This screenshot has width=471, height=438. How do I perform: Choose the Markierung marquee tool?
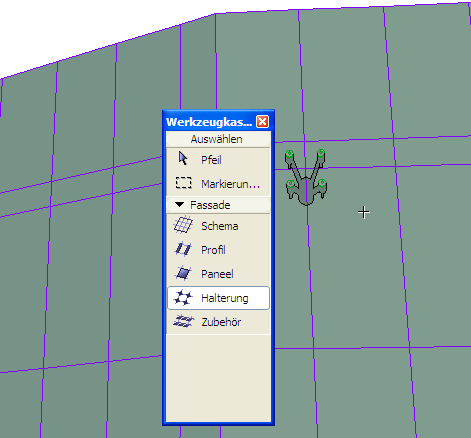pos(218,184)
